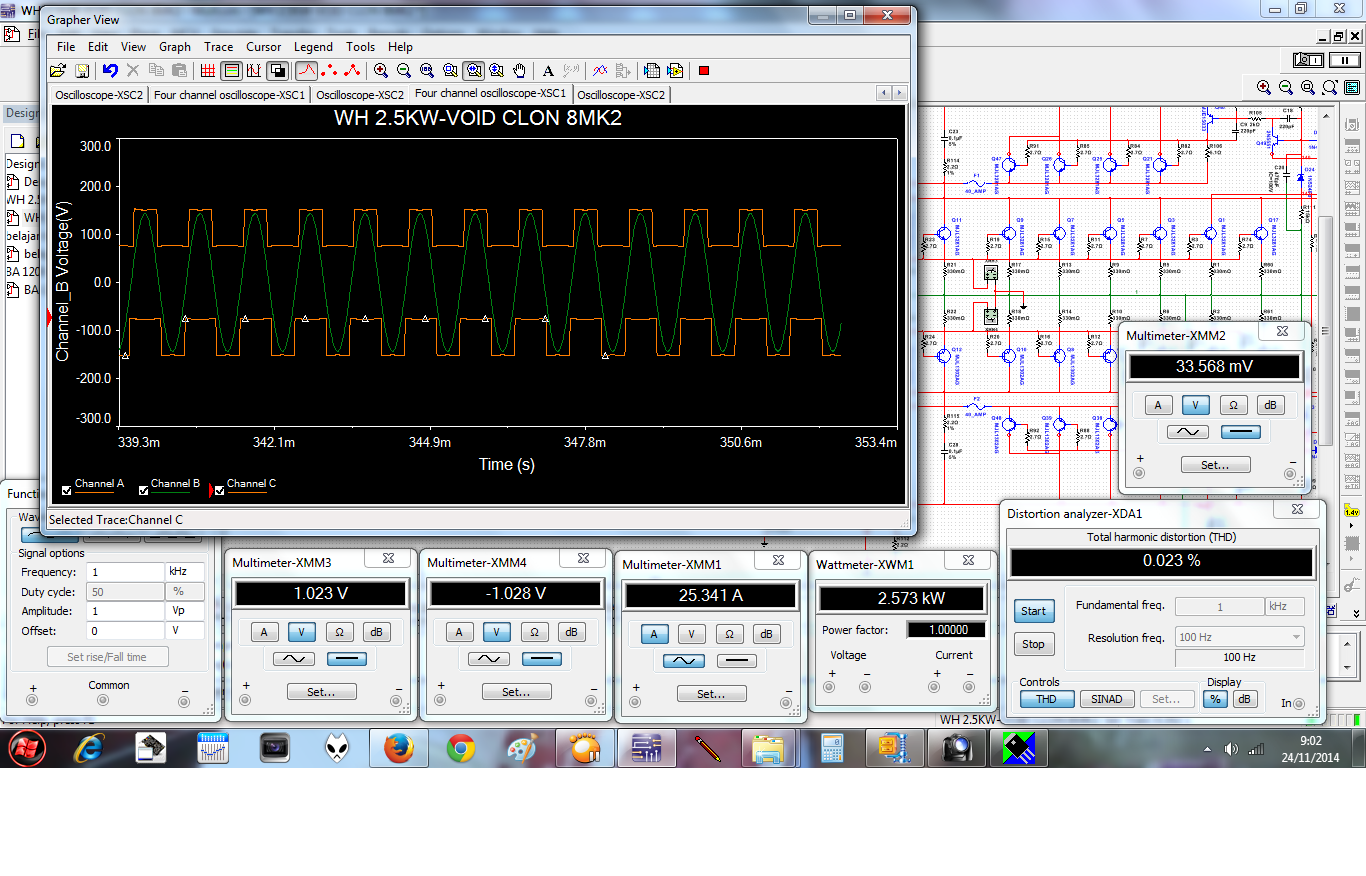Select the show symbols only icon
Image resolution: width=1366 pixels, height=876 pixels.
[x=329, y=70]
